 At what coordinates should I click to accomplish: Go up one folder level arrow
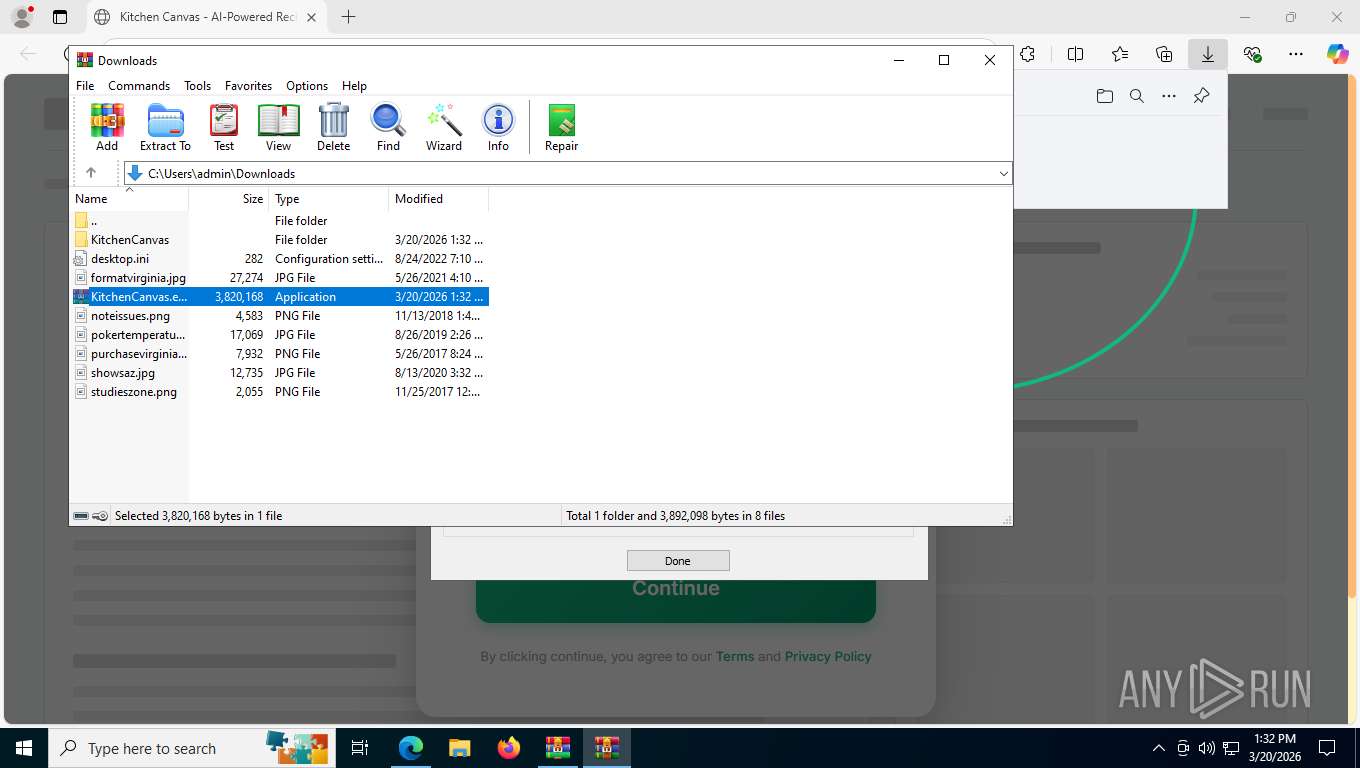[91, 173]
